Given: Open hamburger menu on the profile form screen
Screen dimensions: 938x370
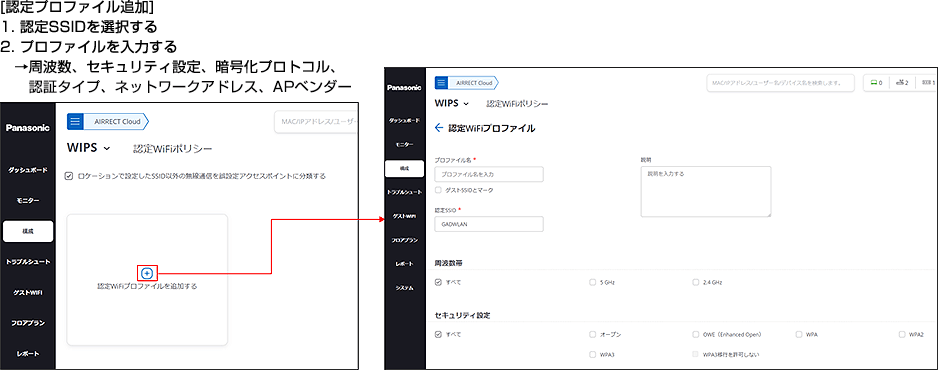Looking at the screenshot, I should point(442,83).
